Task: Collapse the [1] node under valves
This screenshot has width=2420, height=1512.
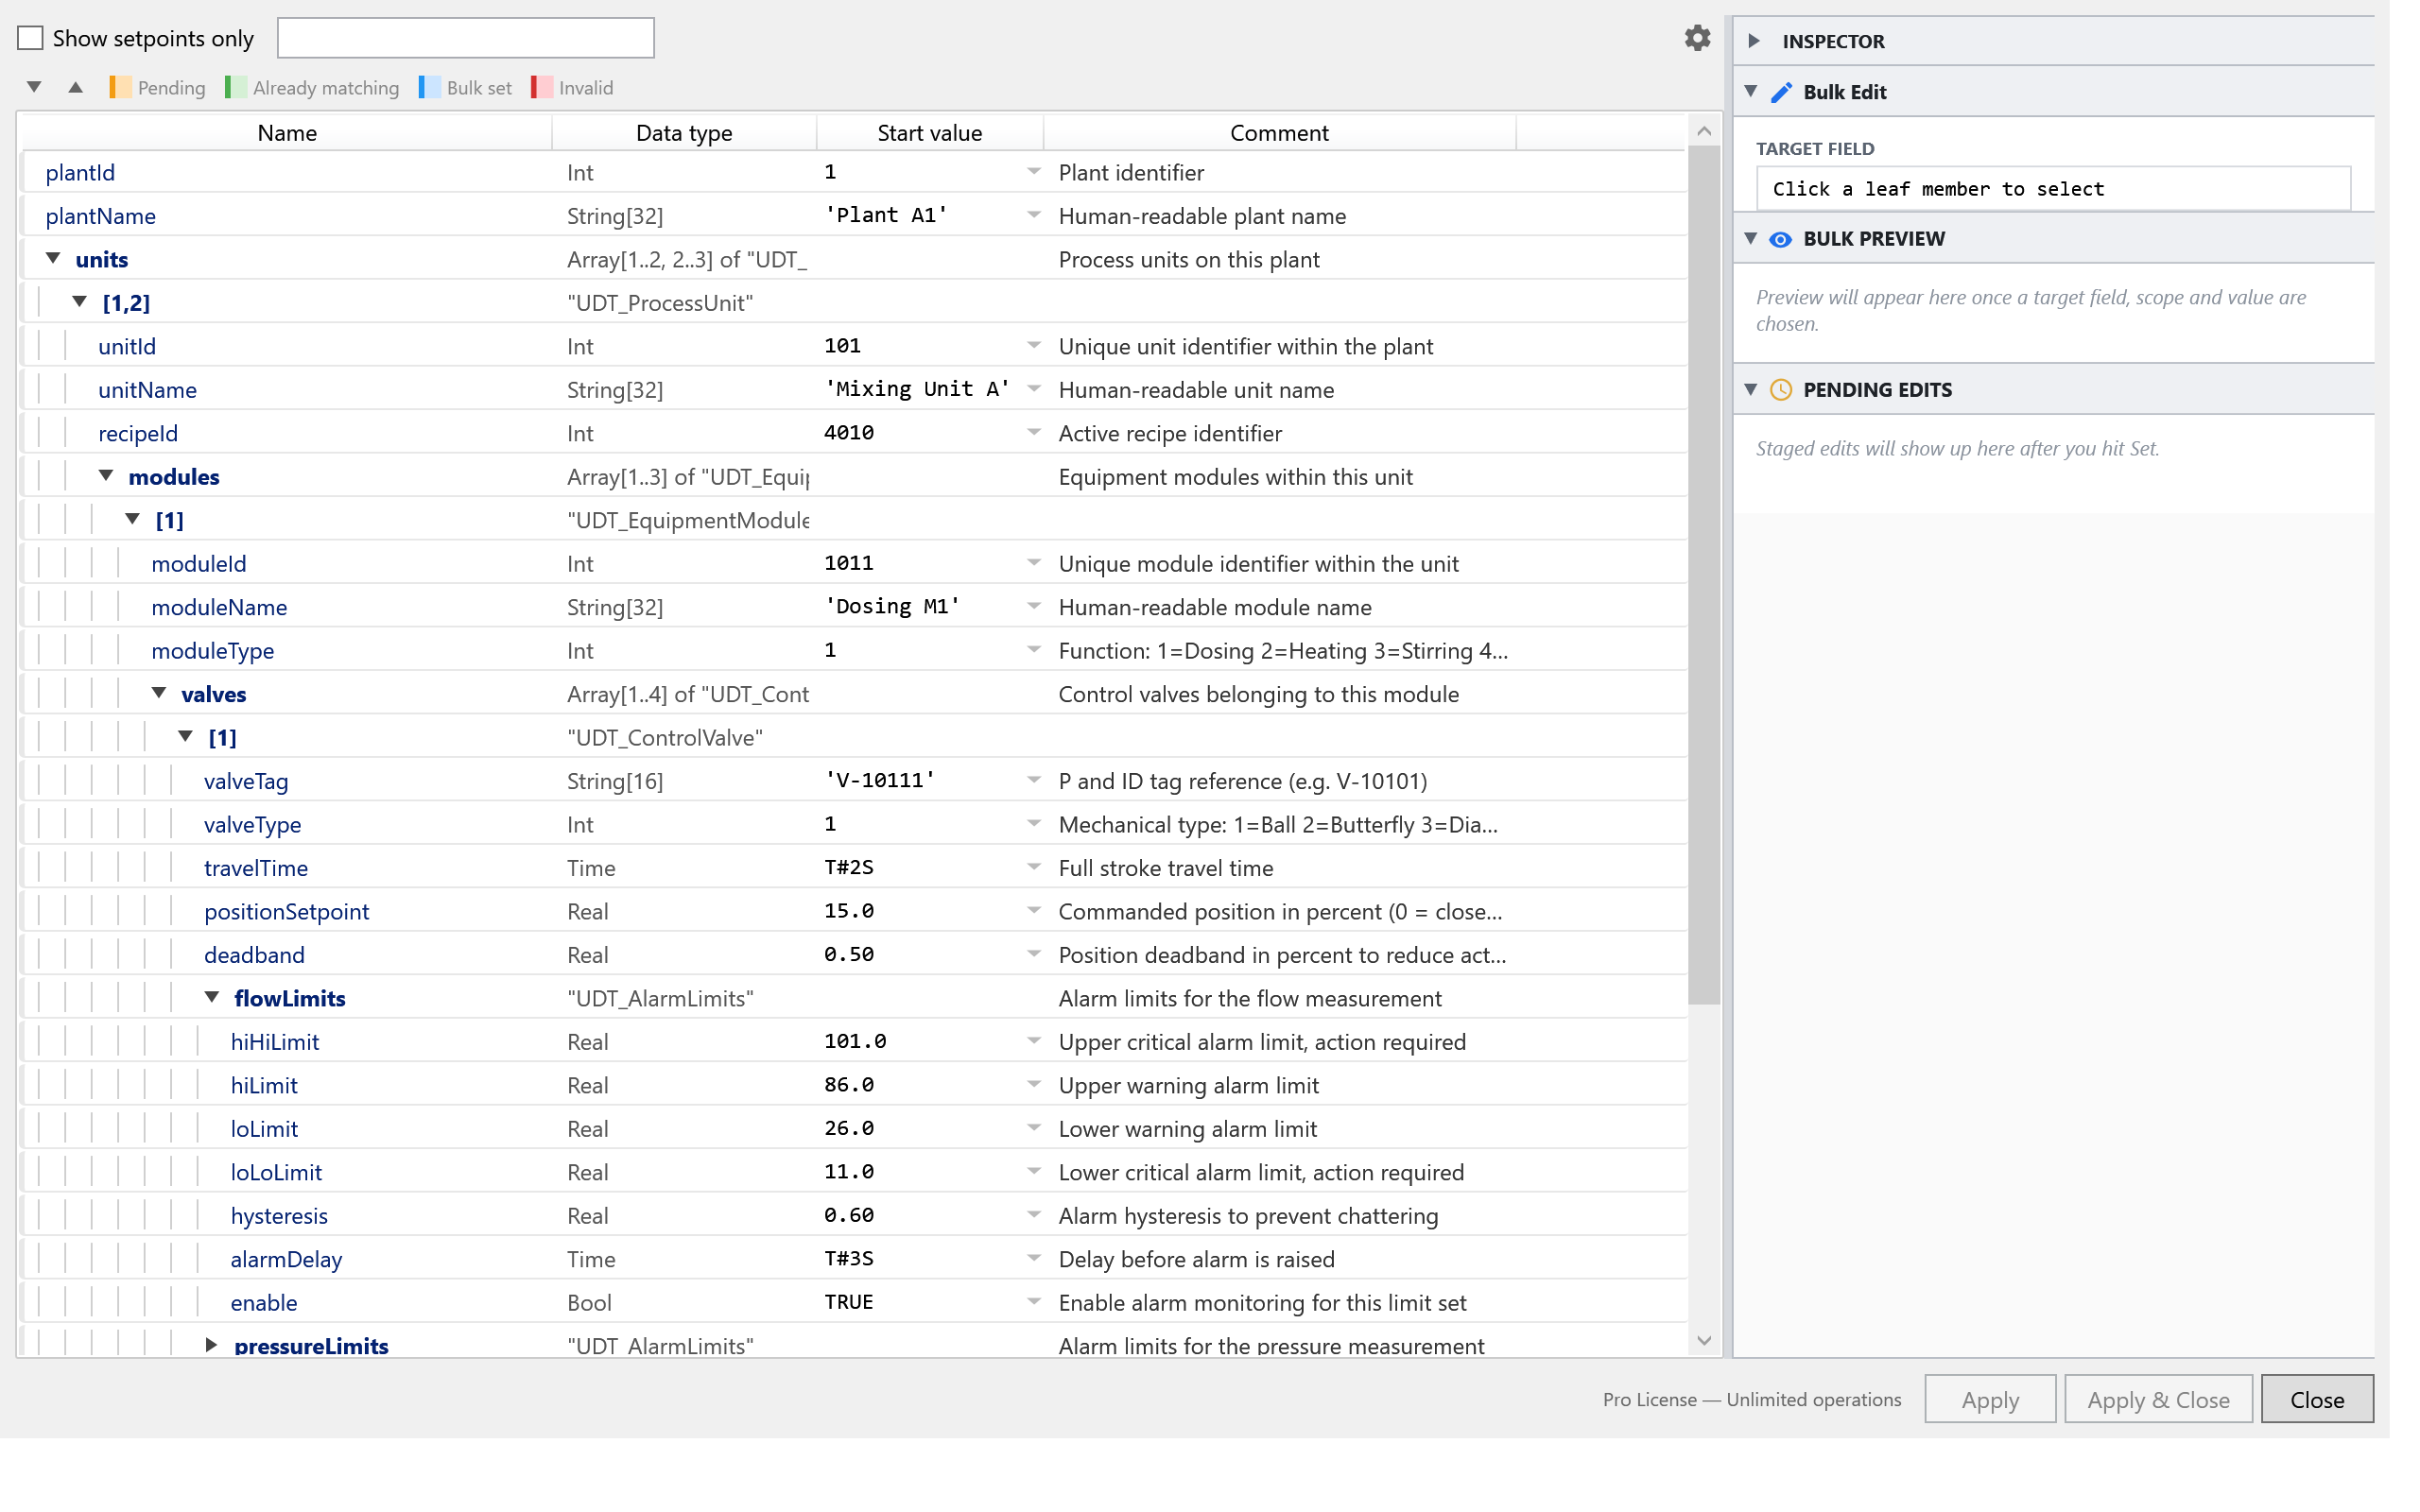Action: click(x=185, y=736)
